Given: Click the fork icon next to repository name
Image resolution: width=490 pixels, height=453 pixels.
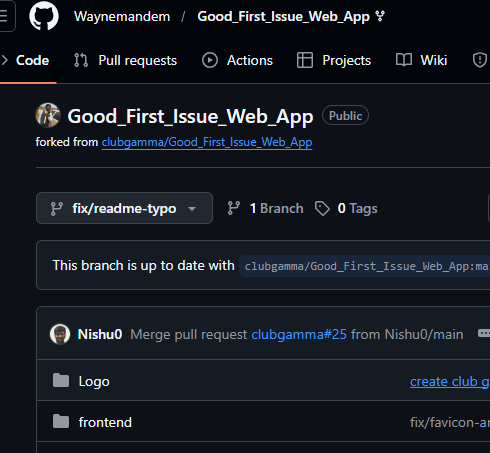Looking at the screenshot, I should pos(380,16).
